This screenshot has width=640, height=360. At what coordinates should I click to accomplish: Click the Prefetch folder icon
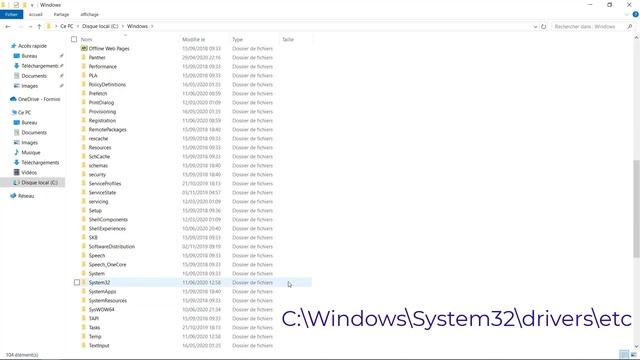click(x=84, y=93)
